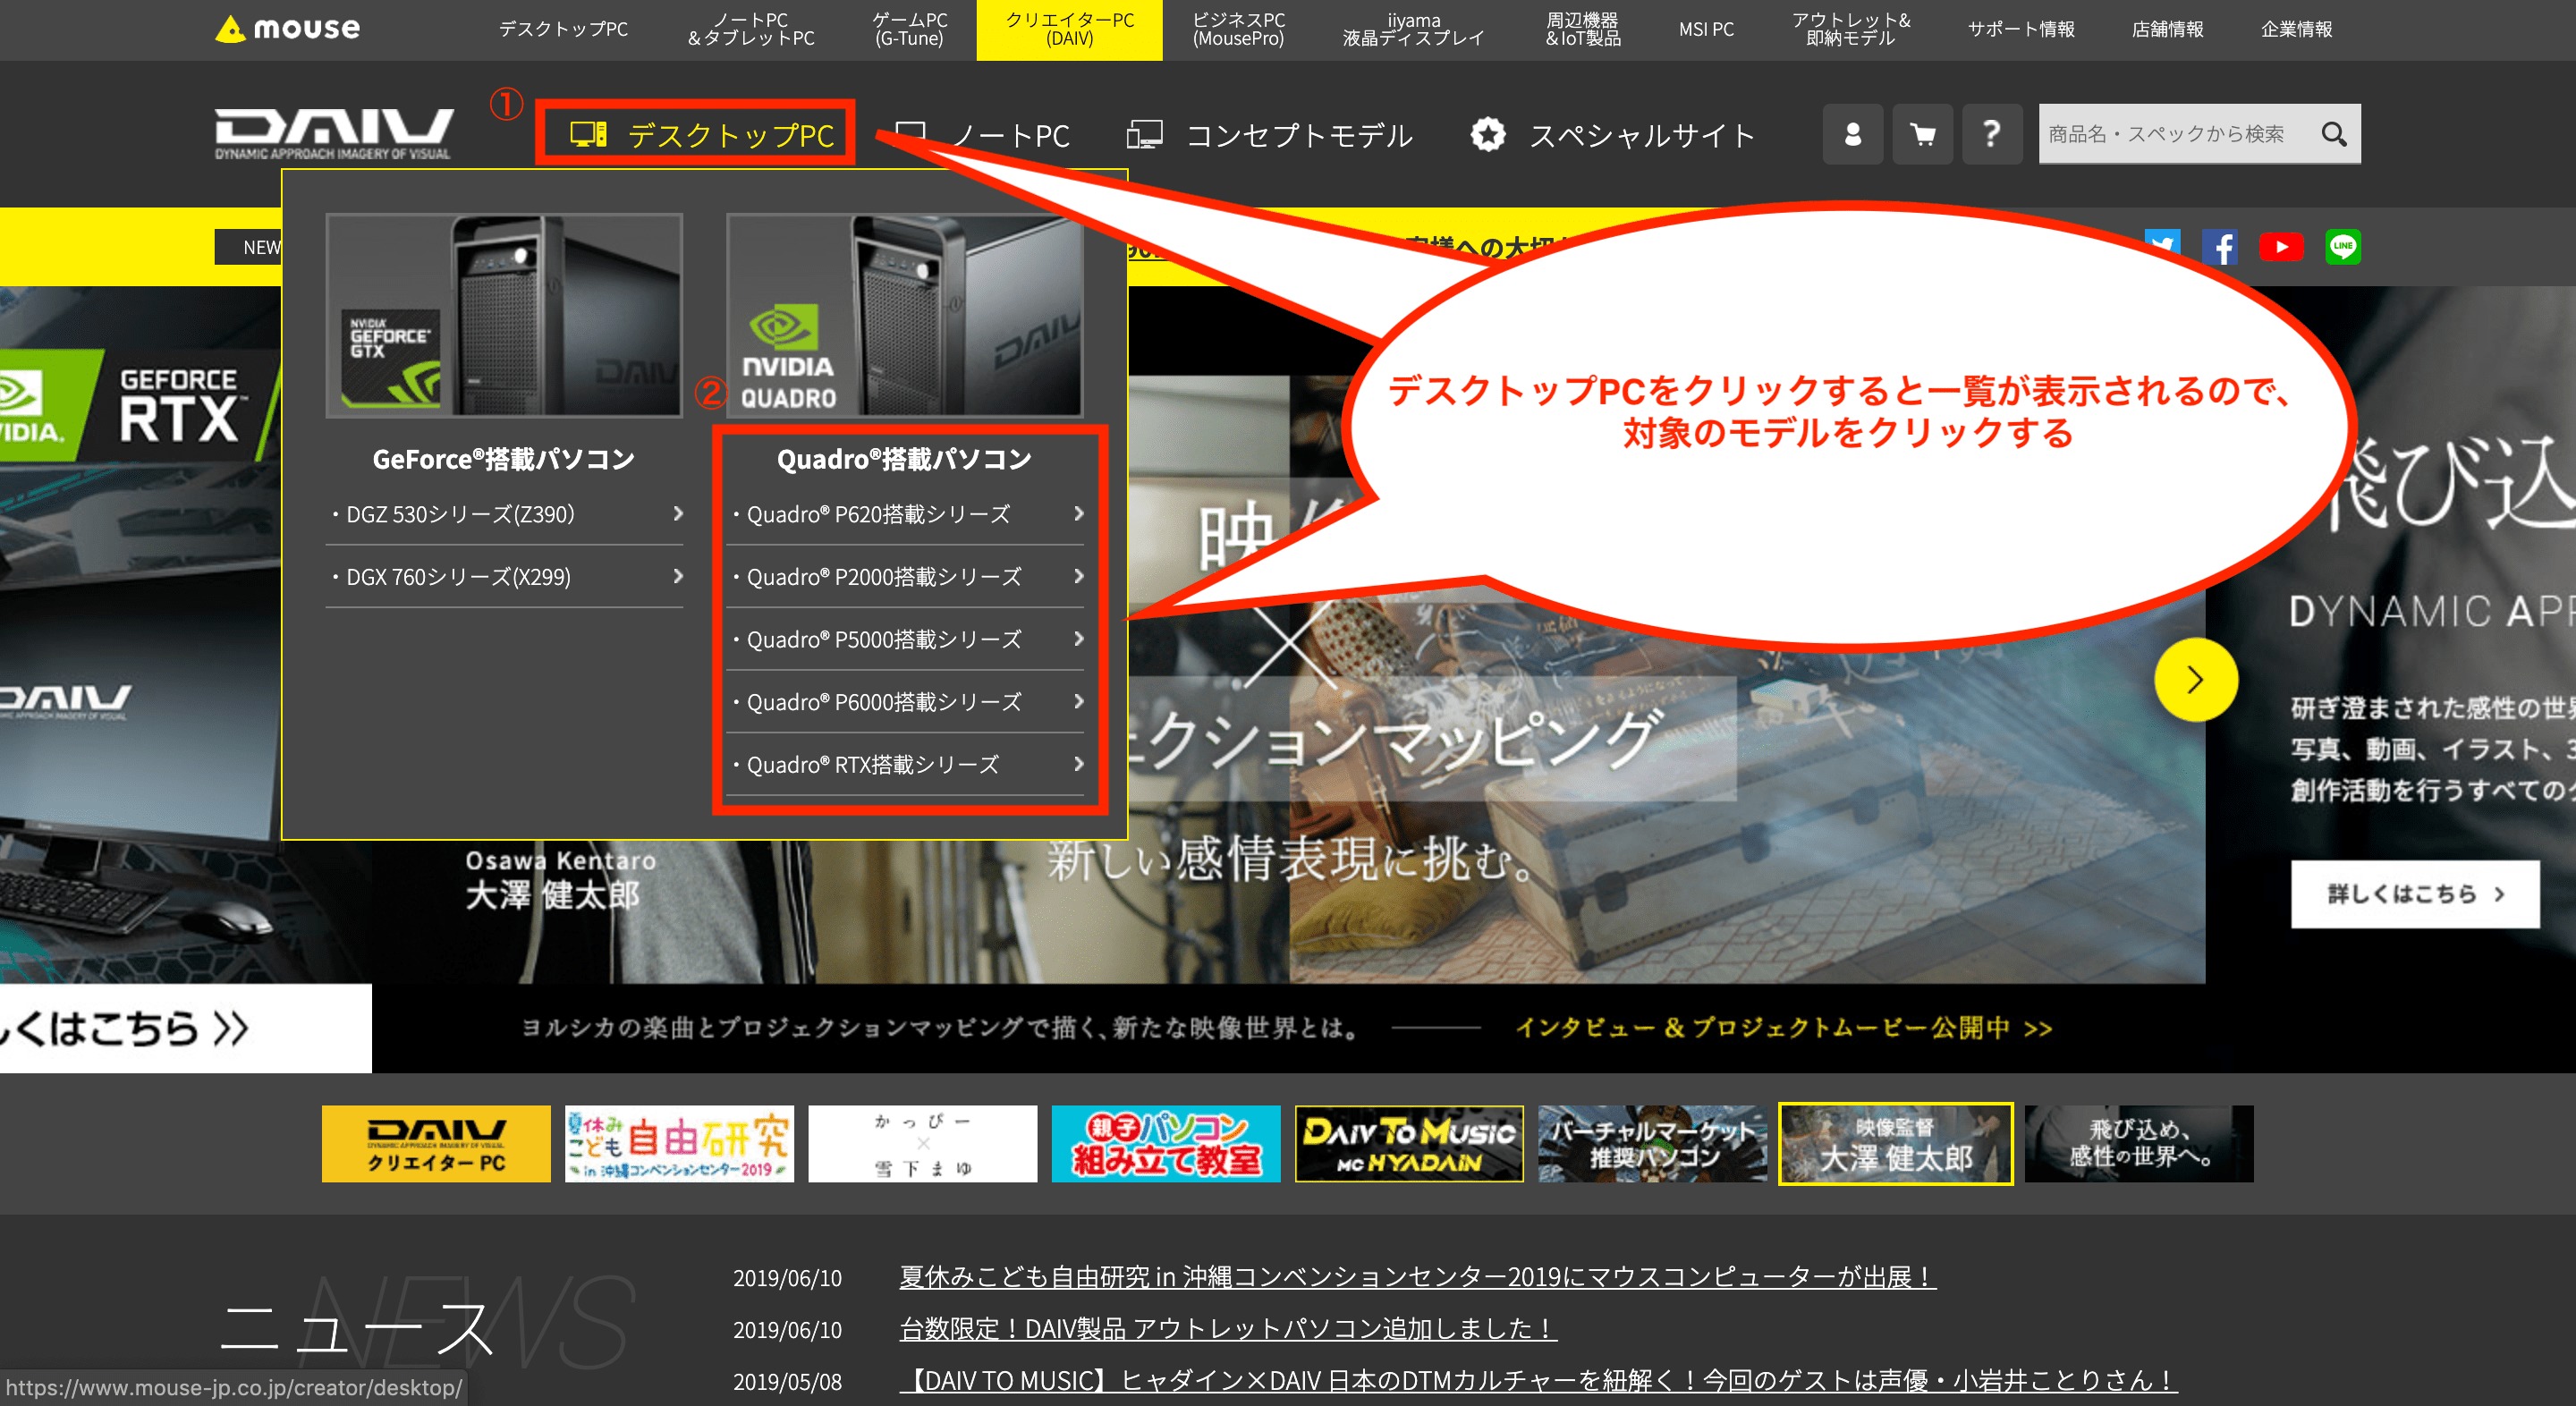Select ゲームPC (G-Tune) top tab
This screenshot has height=1406, width=2576.
[x=909, y=29]
